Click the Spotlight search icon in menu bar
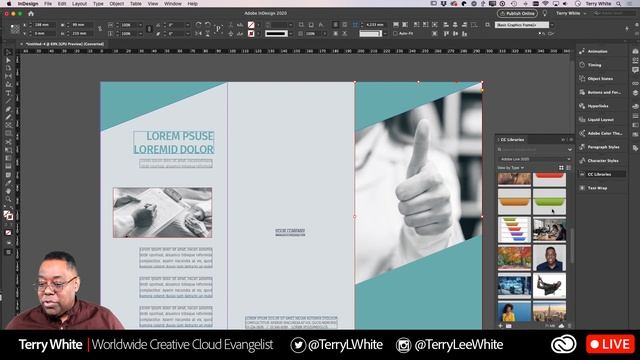The image size is (640, 360). (x=619, y=4)
